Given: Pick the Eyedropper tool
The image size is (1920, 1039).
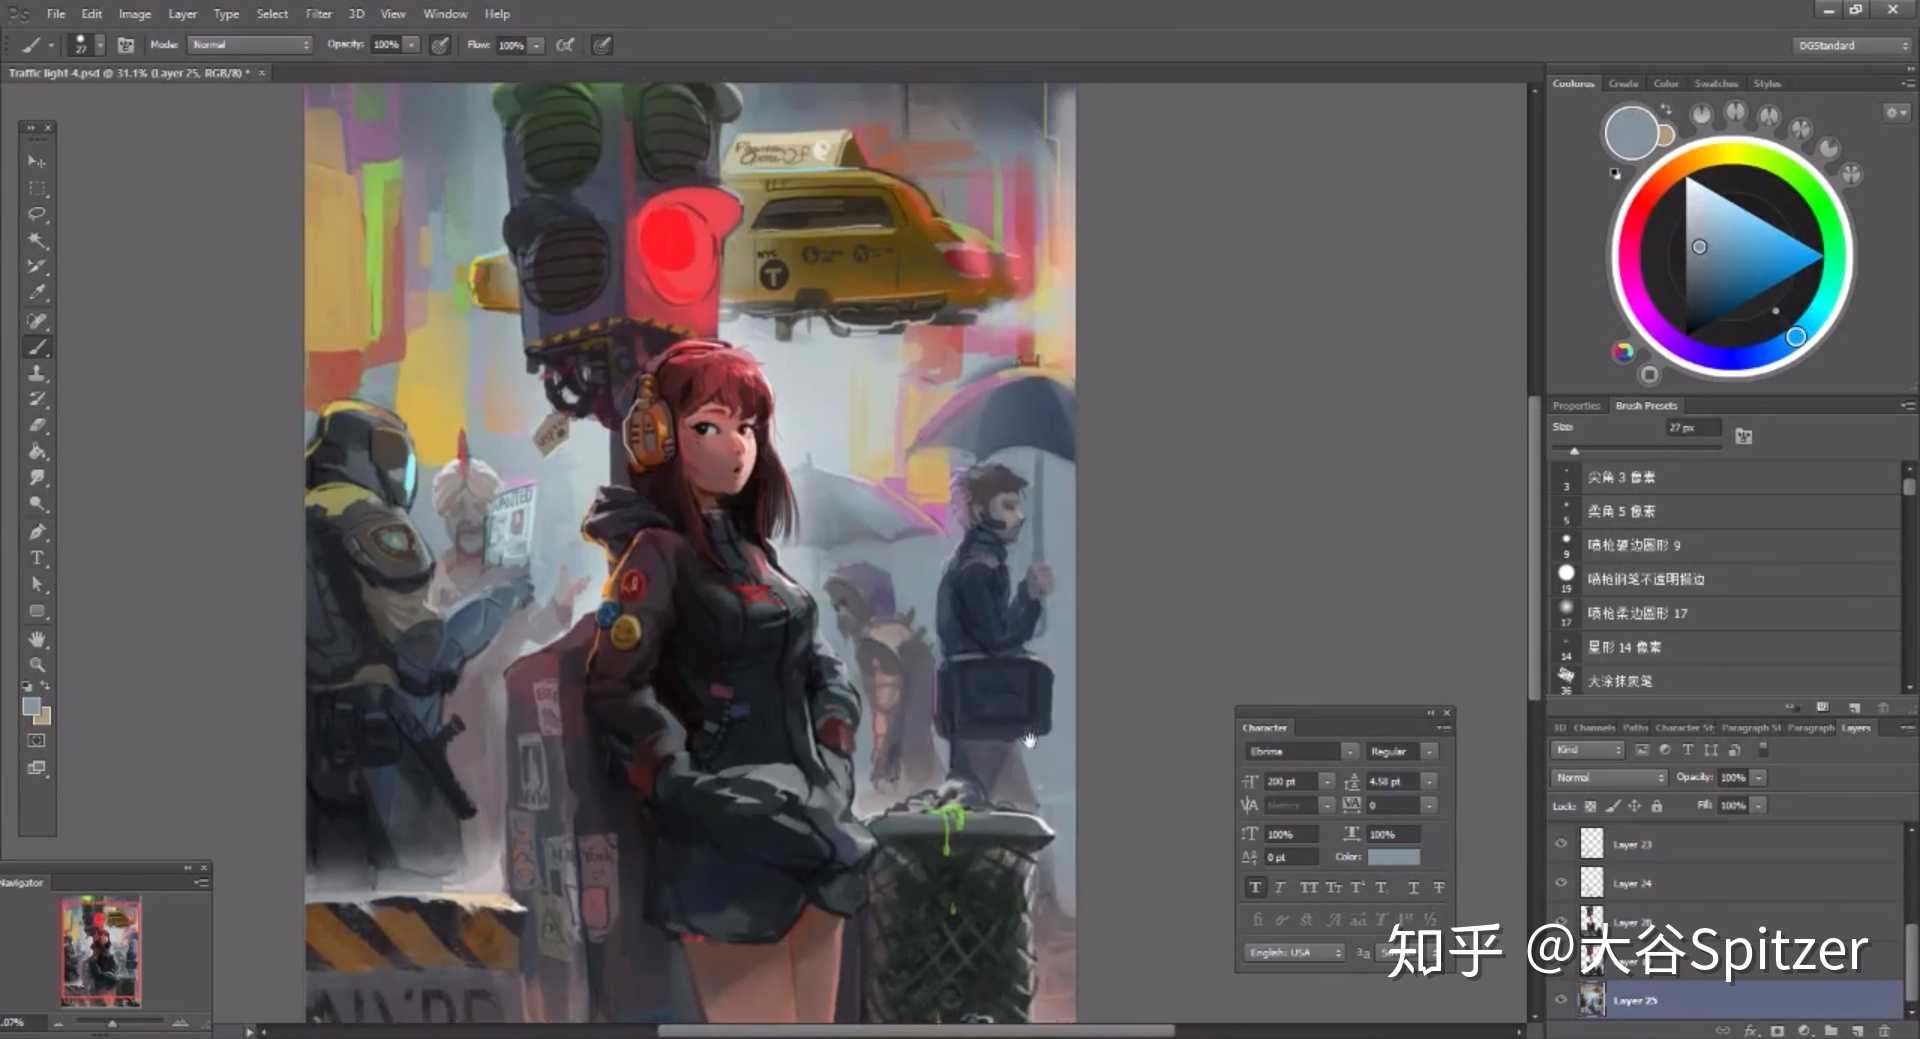Looking at the screenshot, I should (37, 293).
